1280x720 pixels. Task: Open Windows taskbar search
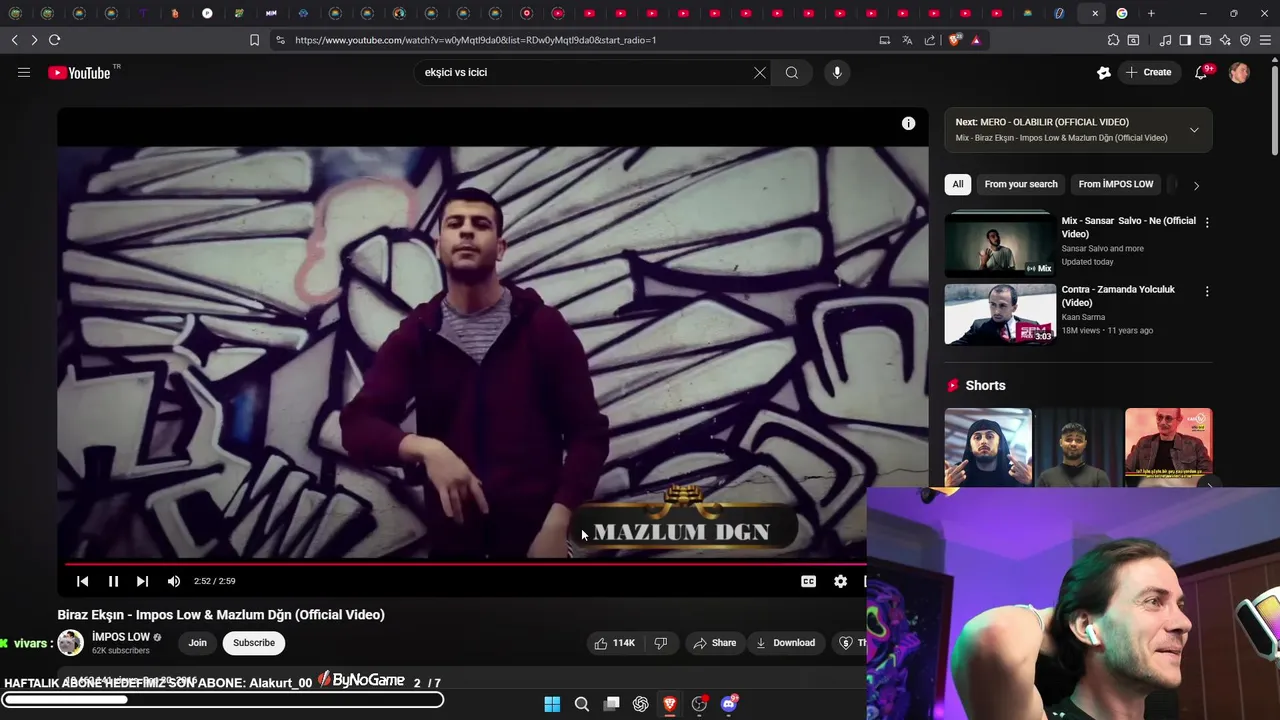click(582, 704)
